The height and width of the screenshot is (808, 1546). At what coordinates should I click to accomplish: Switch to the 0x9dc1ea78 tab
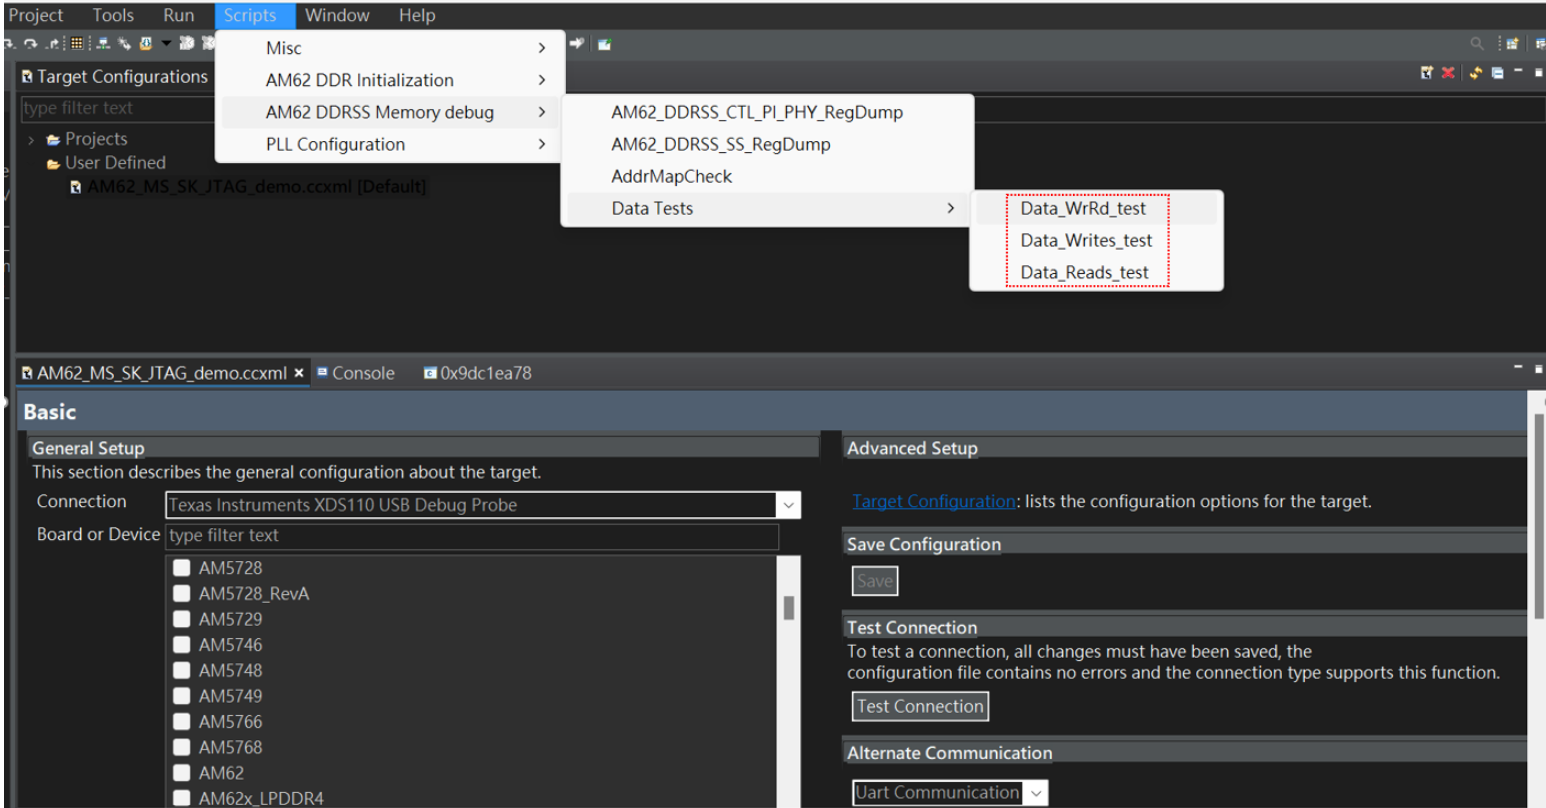click(478, 373)
